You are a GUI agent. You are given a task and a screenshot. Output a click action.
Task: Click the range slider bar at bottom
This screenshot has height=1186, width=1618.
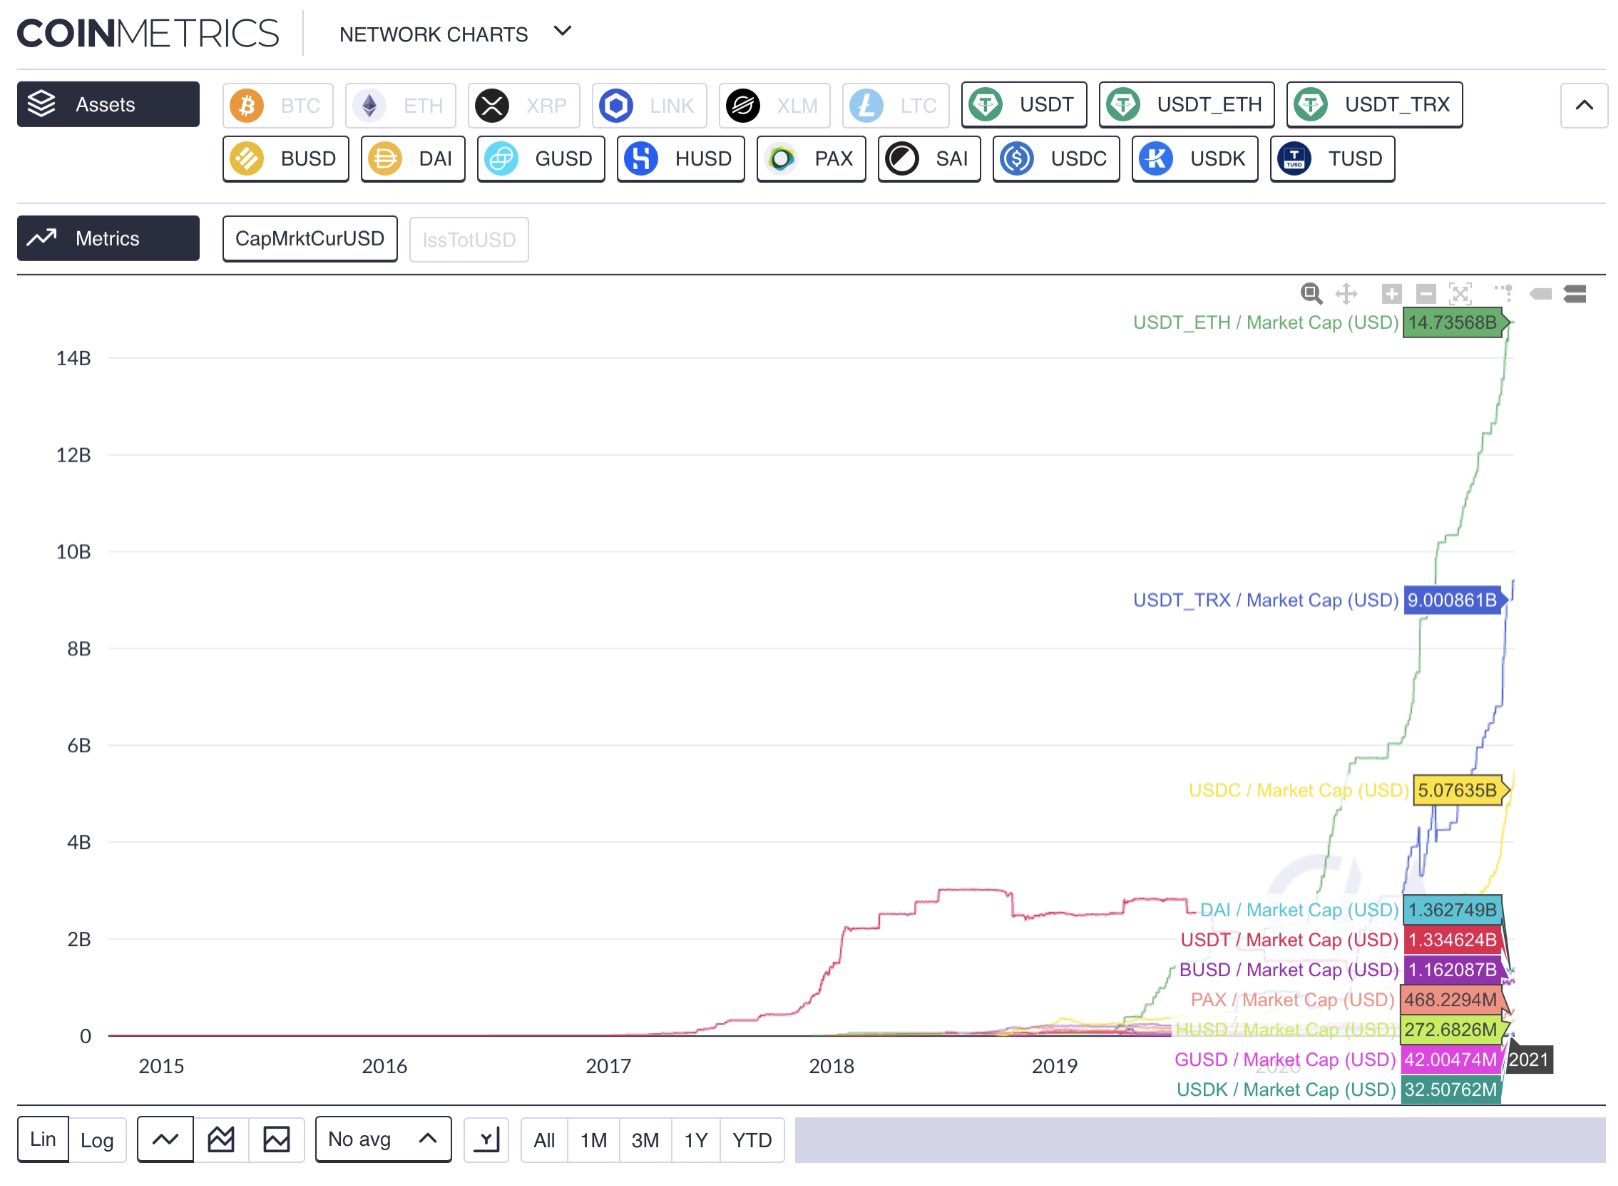(1200, 1140)
